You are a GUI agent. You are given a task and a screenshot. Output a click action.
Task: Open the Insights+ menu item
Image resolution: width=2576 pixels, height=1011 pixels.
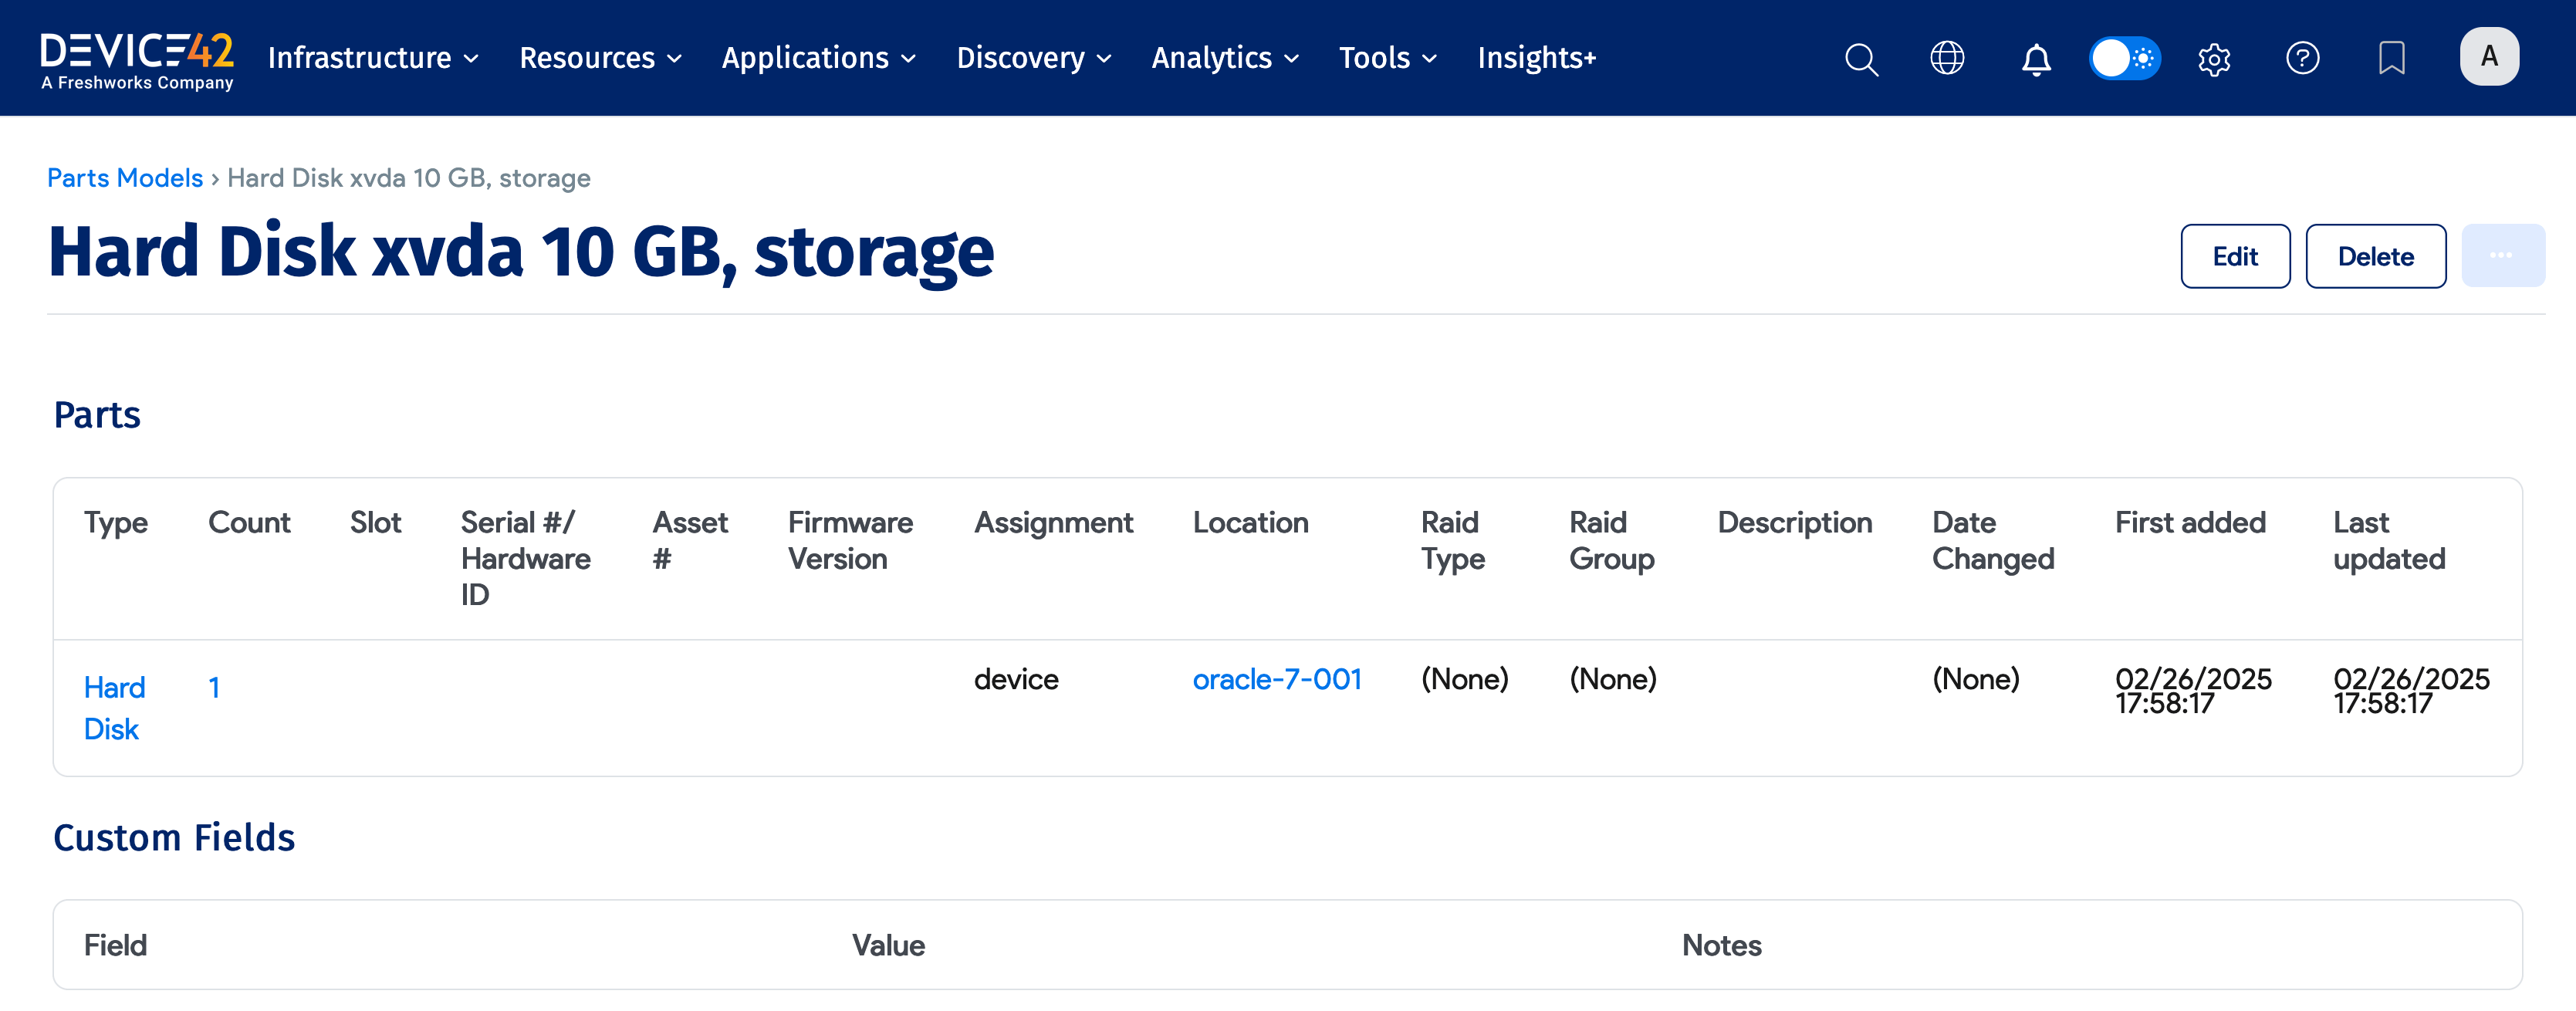coord(1536,58)
